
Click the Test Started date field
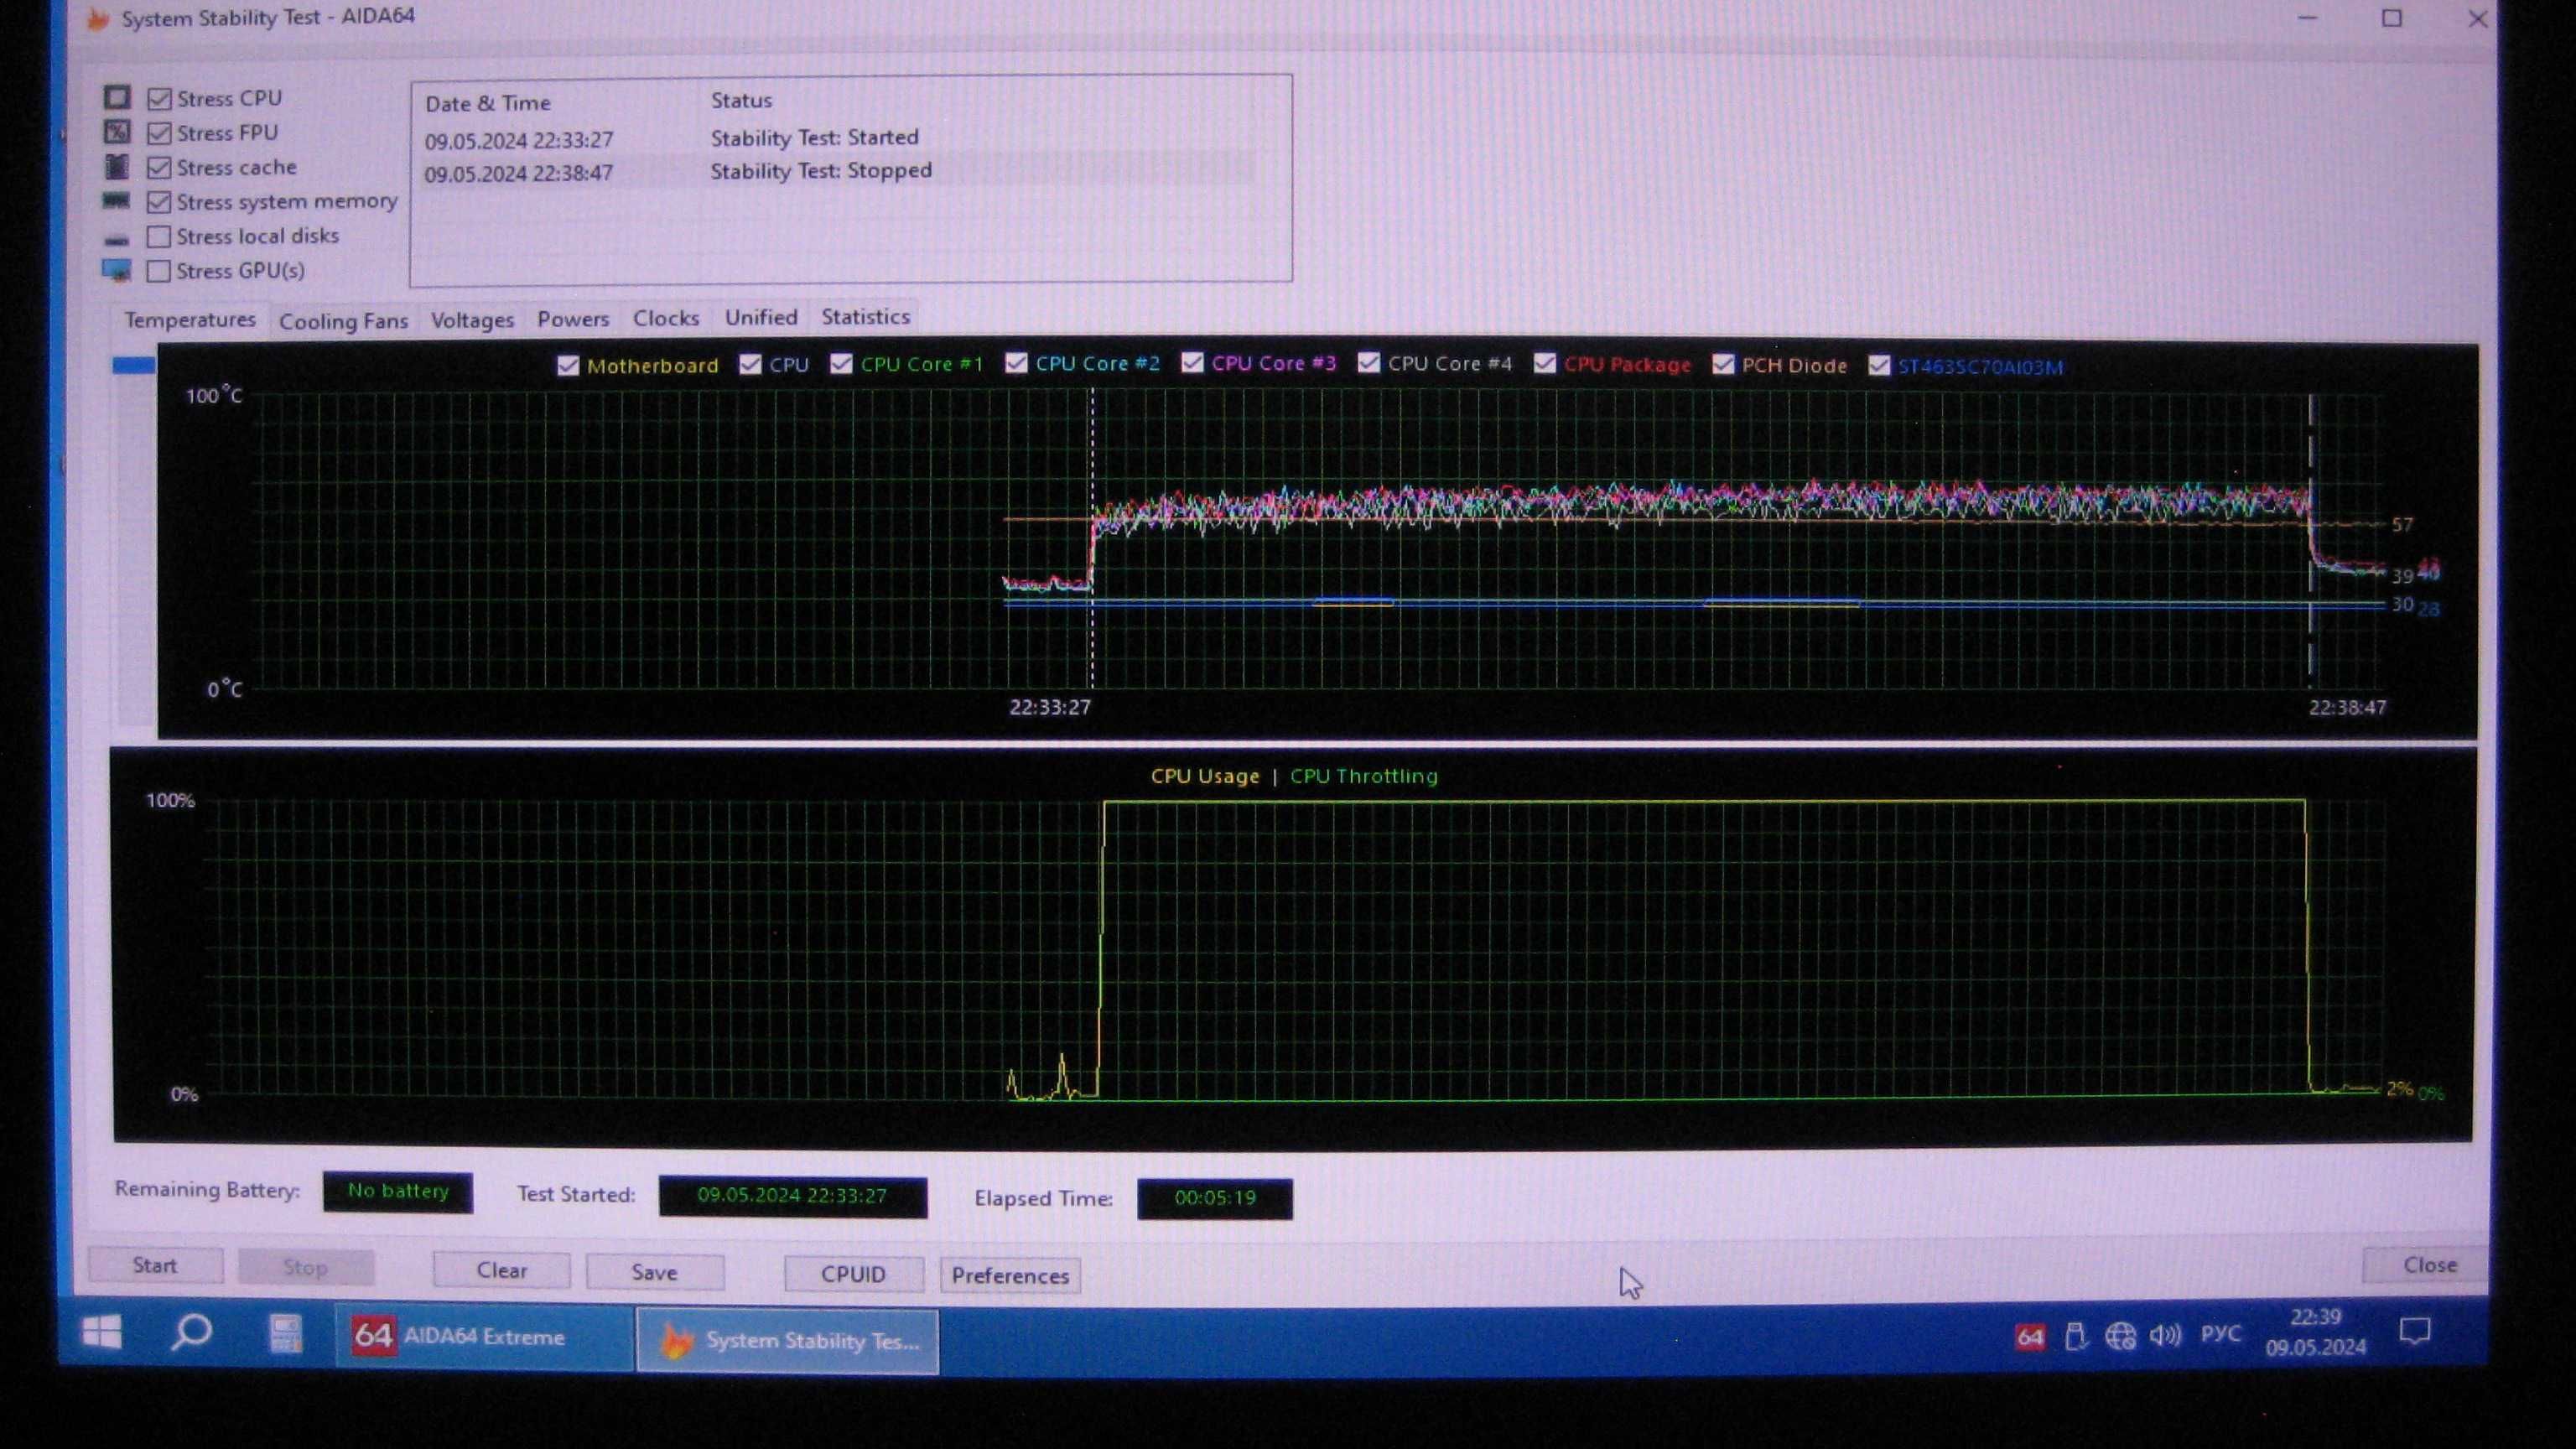[792, 1196]
